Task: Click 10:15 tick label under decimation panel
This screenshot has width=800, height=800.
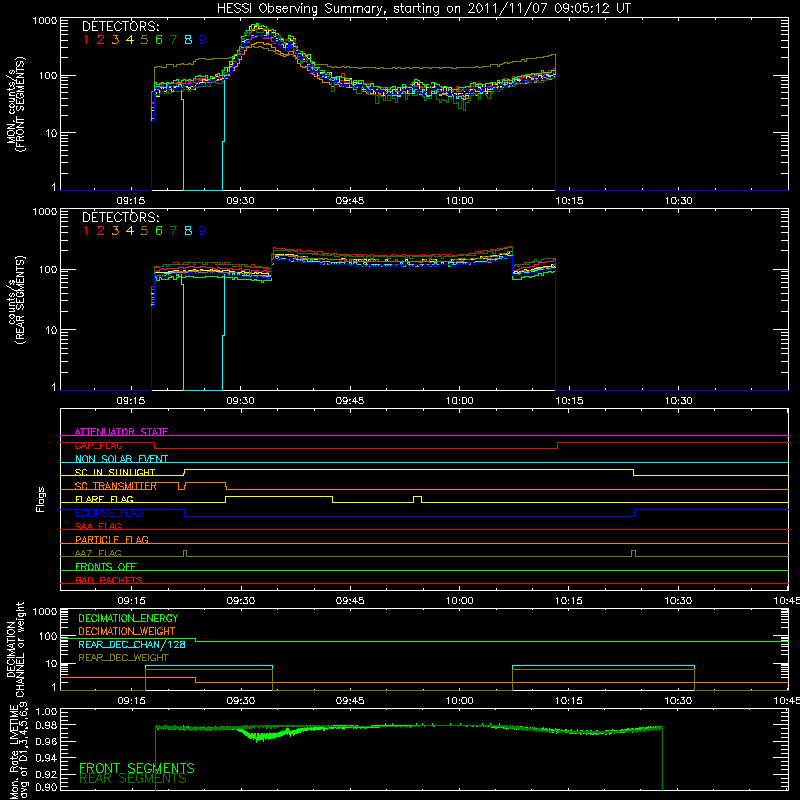Action: 569,701
